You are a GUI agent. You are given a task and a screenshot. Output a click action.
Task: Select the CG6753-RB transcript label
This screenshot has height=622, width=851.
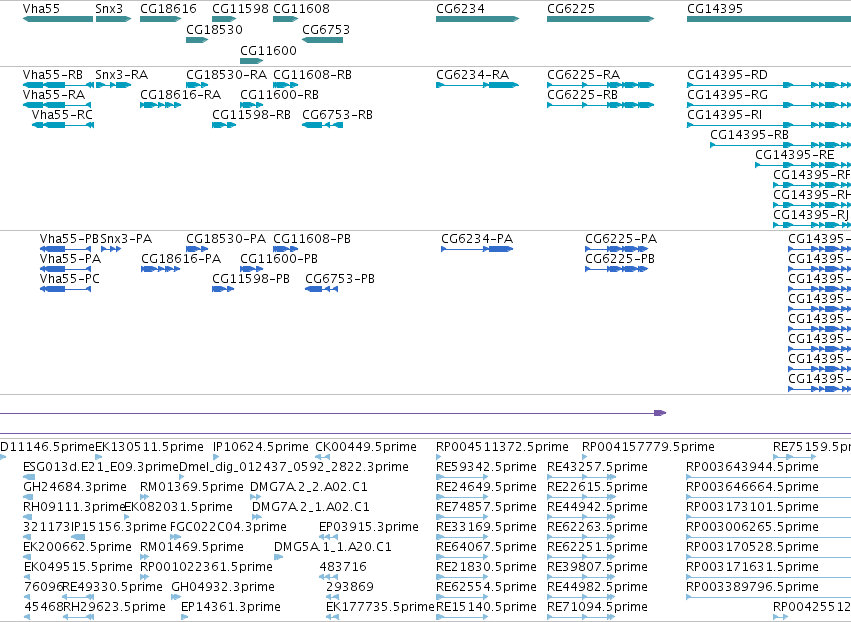[x=338, y=115]
